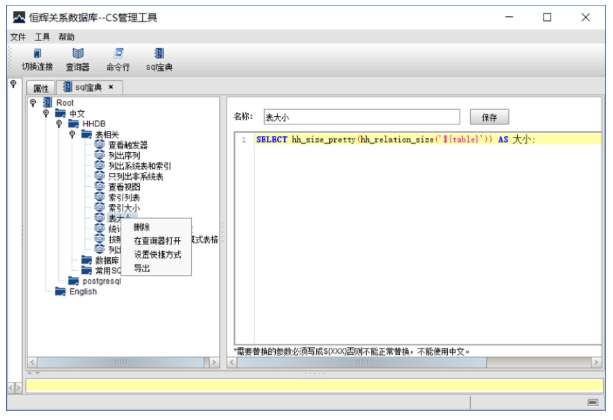Click the yellow message bar at bottom
Viewport: 613px width, 420px height.
coord(314,386)
